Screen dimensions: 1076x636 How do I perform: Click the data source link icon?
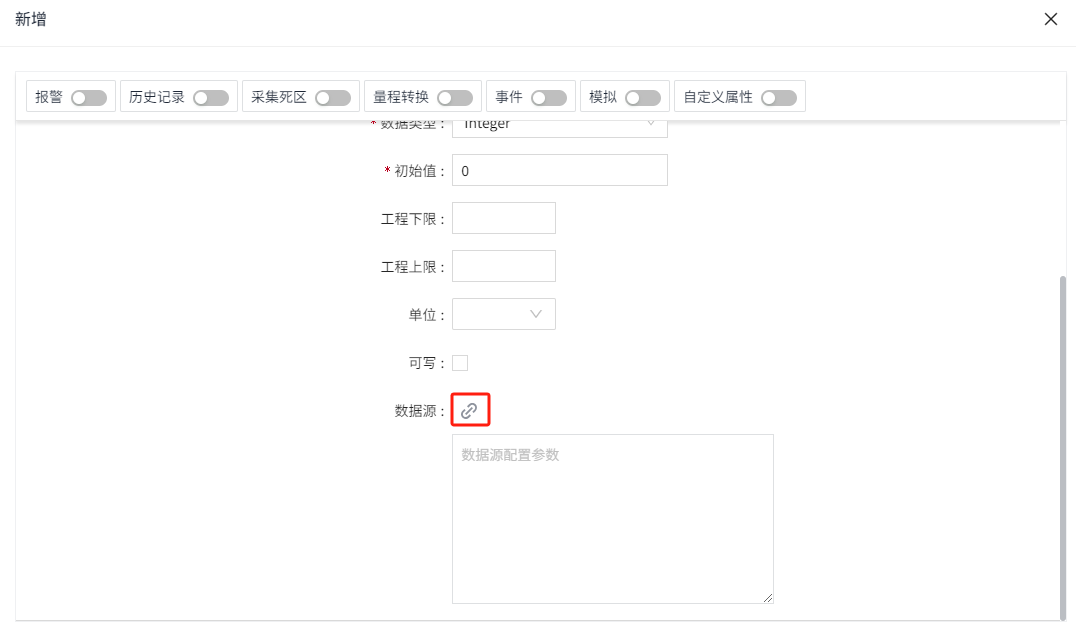pyautogui.click(x=469, y=411)
